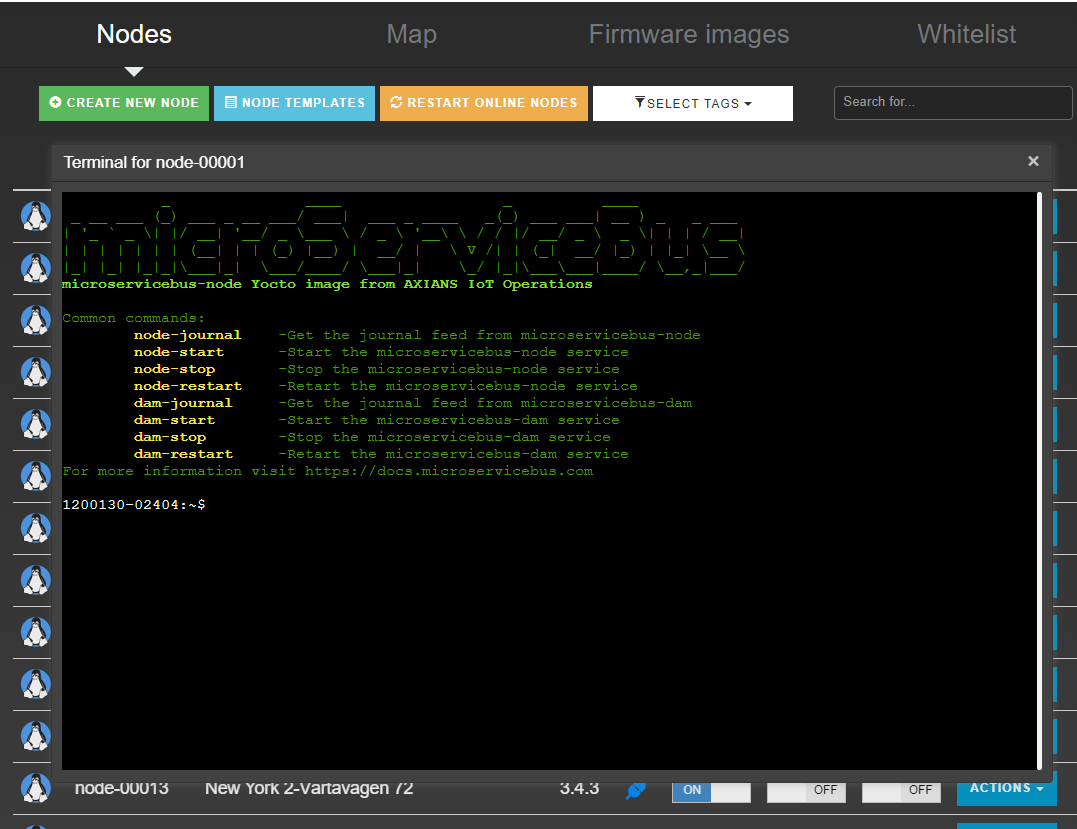
Task: Click version number 3.4.3
Action: click(579, 788)
